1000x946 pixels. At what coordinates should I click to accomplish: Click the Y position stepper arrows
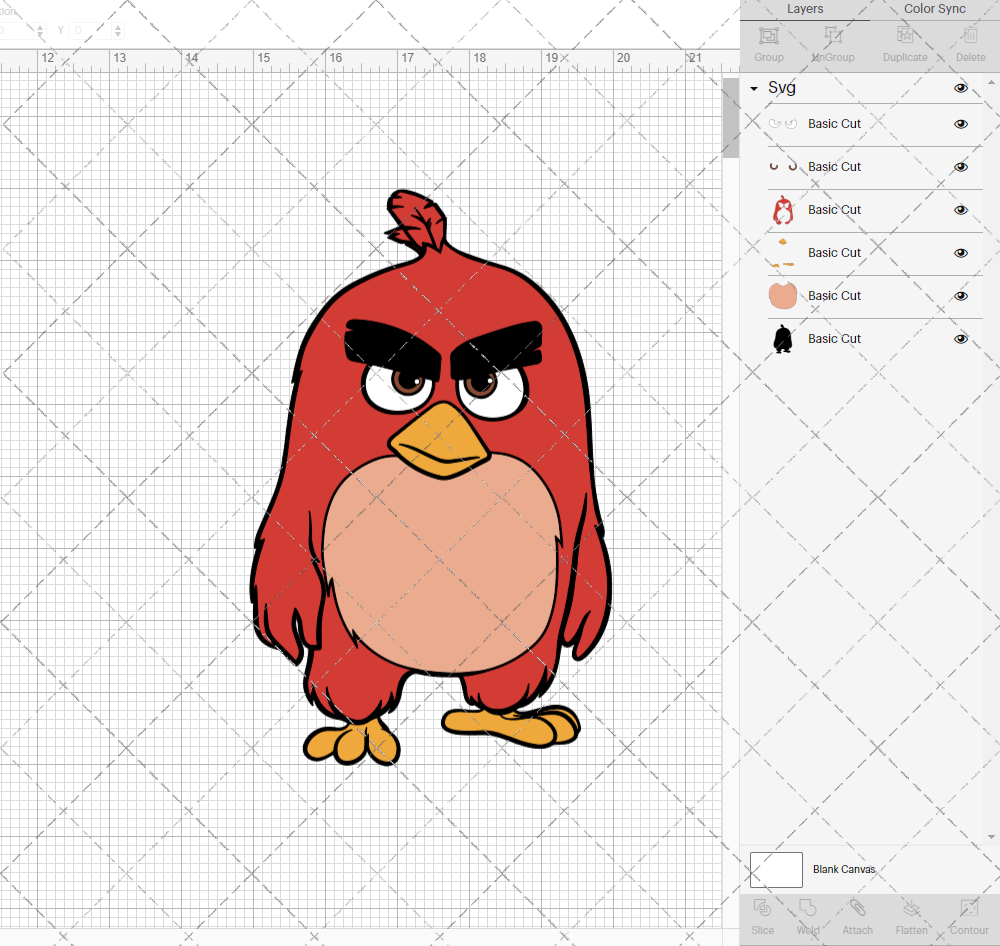(118, 30)
